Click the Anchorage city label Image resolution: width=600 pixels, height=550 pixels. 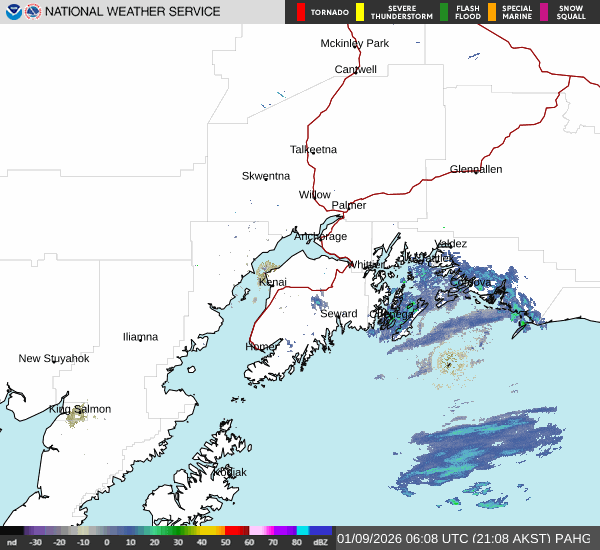tap(320, 237)
